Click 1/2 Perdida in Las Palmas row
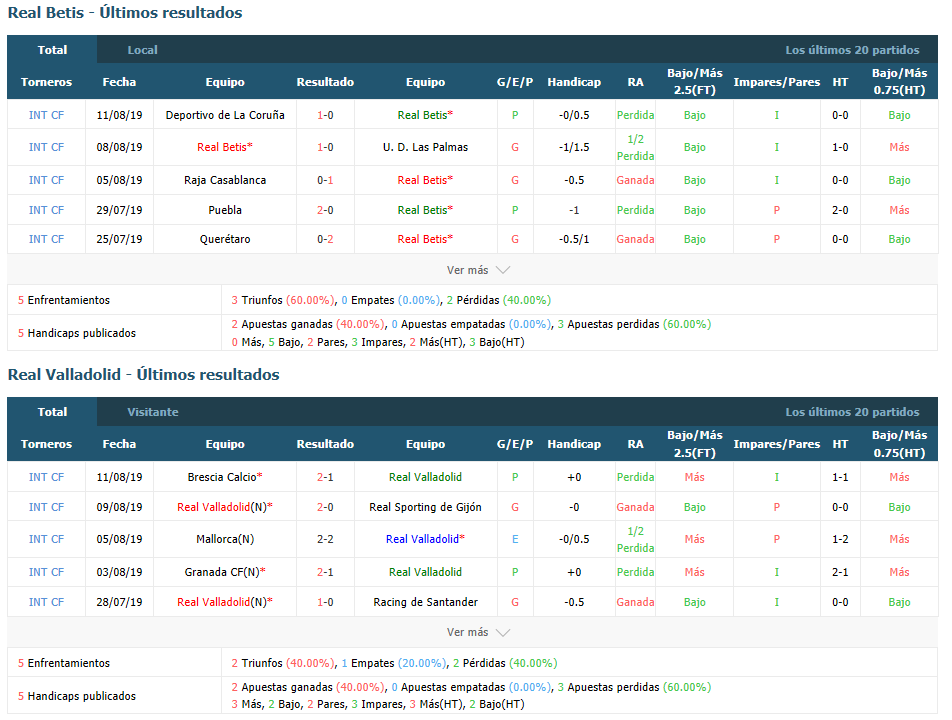Viewport: 952px width, 720px height. (x=635, y=147)
